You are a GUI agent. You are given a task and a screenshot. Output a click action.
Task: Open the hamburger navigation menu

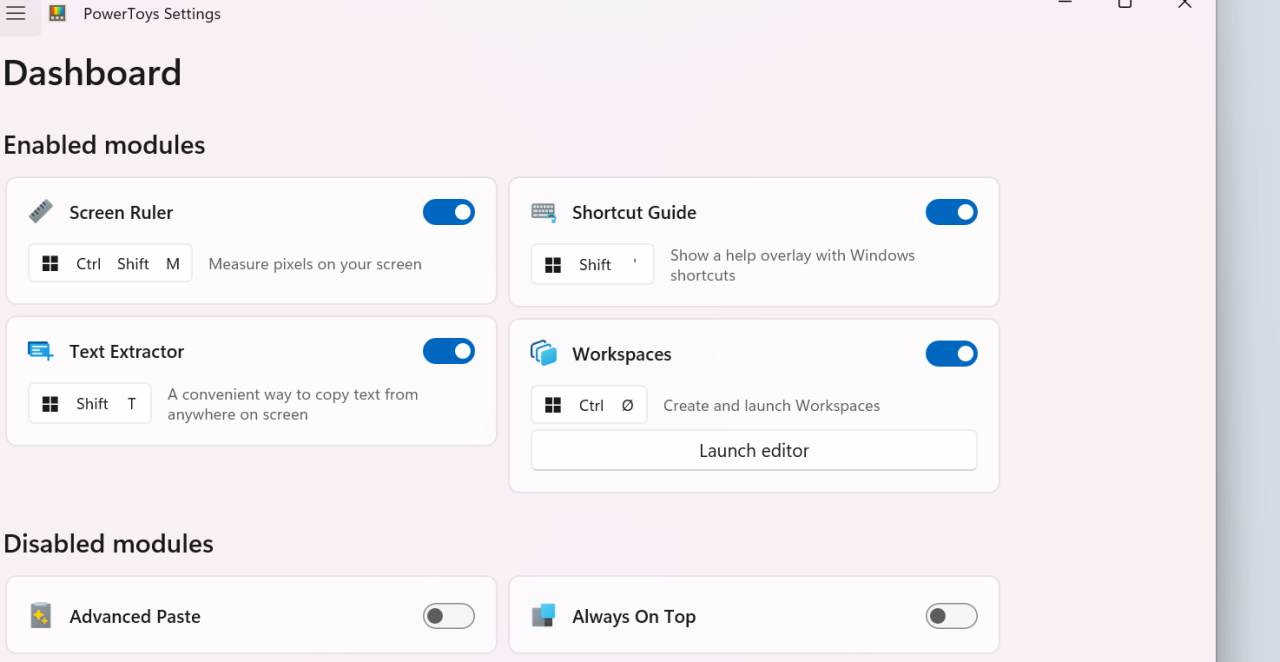(x=16, y=14)
